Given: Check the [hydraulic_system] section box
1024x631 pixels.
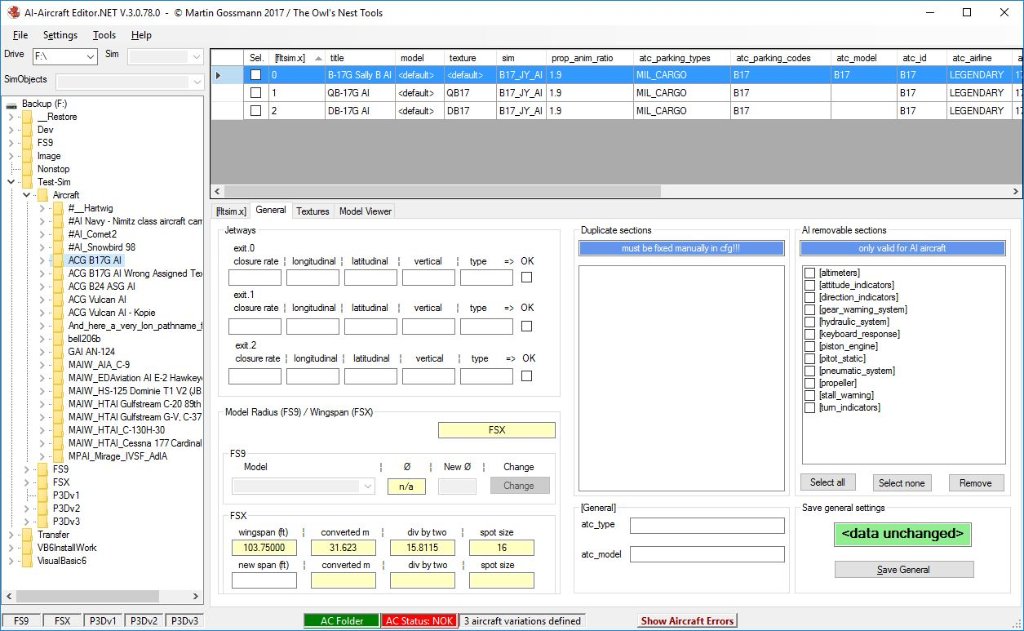Looking at the screenshot, I should 810,321.
